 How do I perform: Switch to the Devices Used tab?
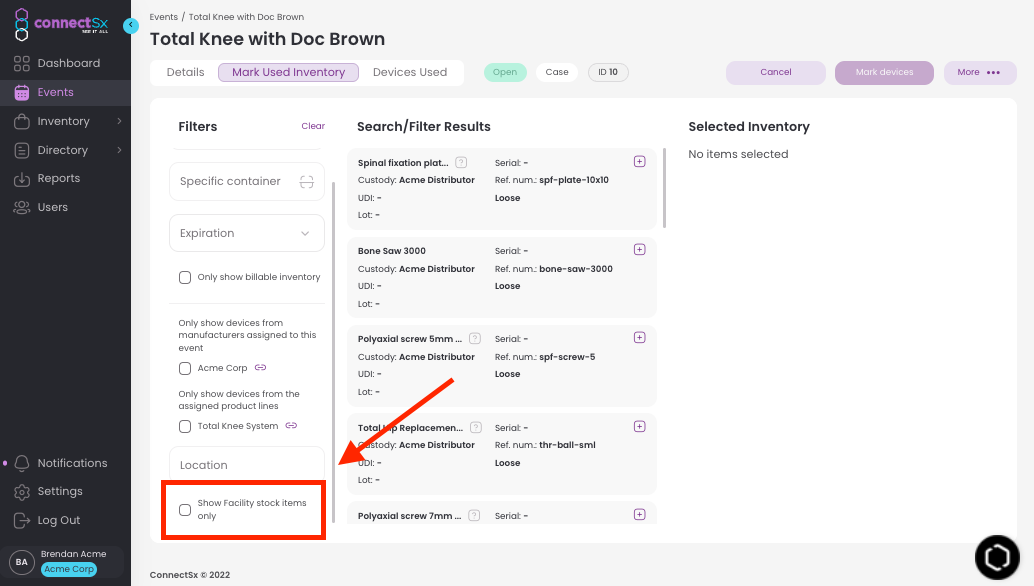410,72
